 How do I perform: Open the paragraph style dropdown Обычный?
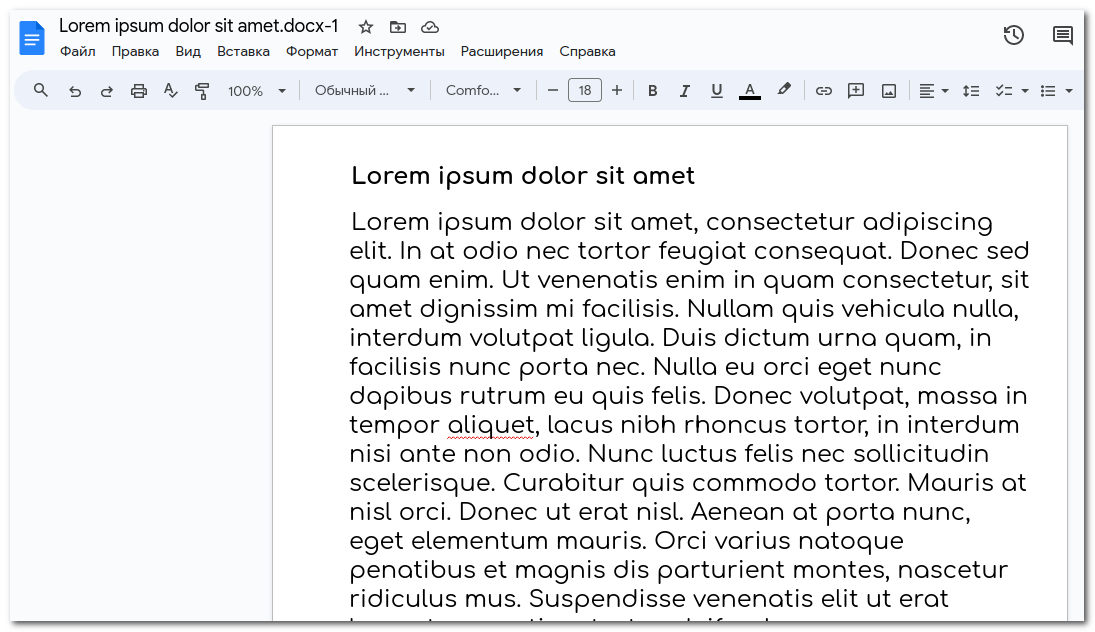pyautogui.click(x=365, y=90)
